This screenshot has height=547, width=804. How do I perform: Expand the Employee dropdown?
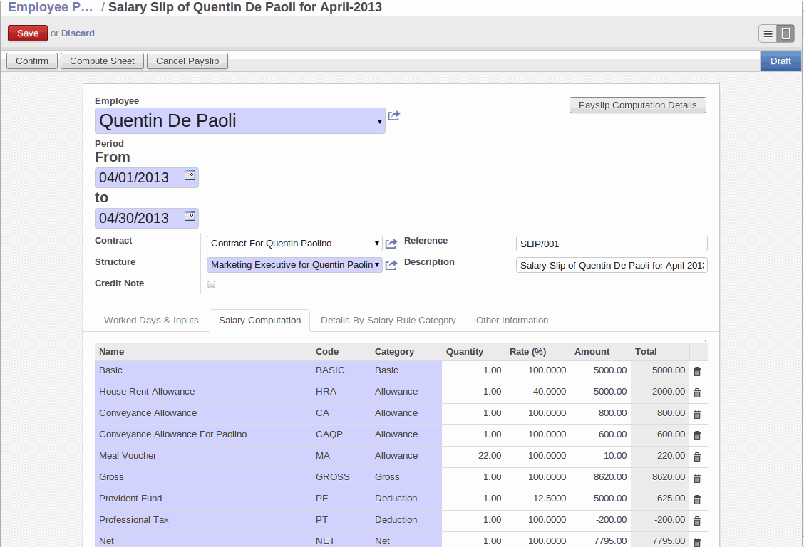tap(380, 122)
